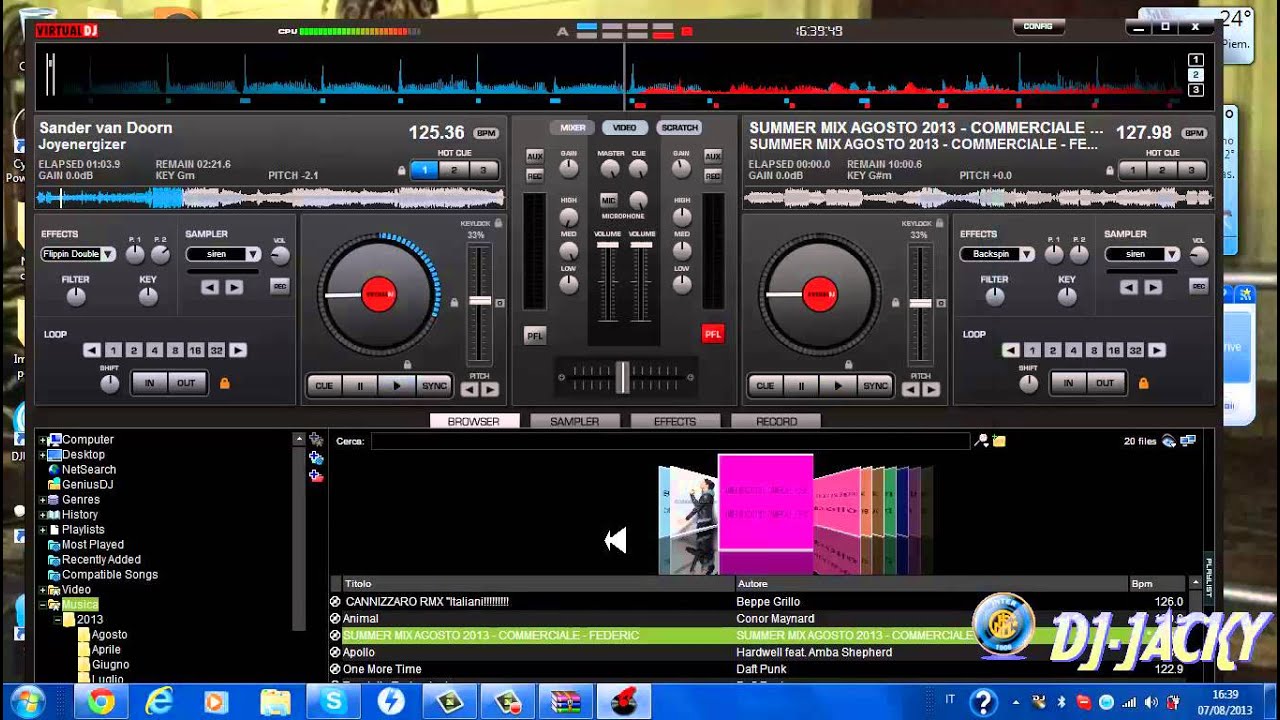Open the SAMPLER tab

coord(575,421)
